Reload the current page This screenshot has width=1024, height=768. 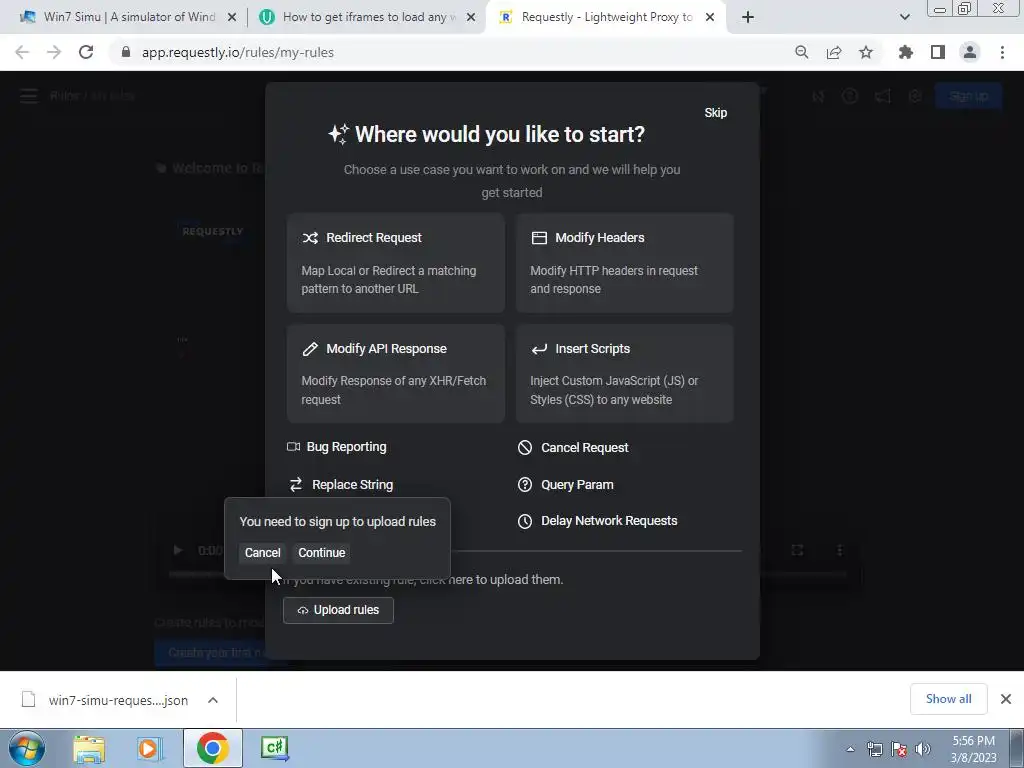[x=86, y=52]
